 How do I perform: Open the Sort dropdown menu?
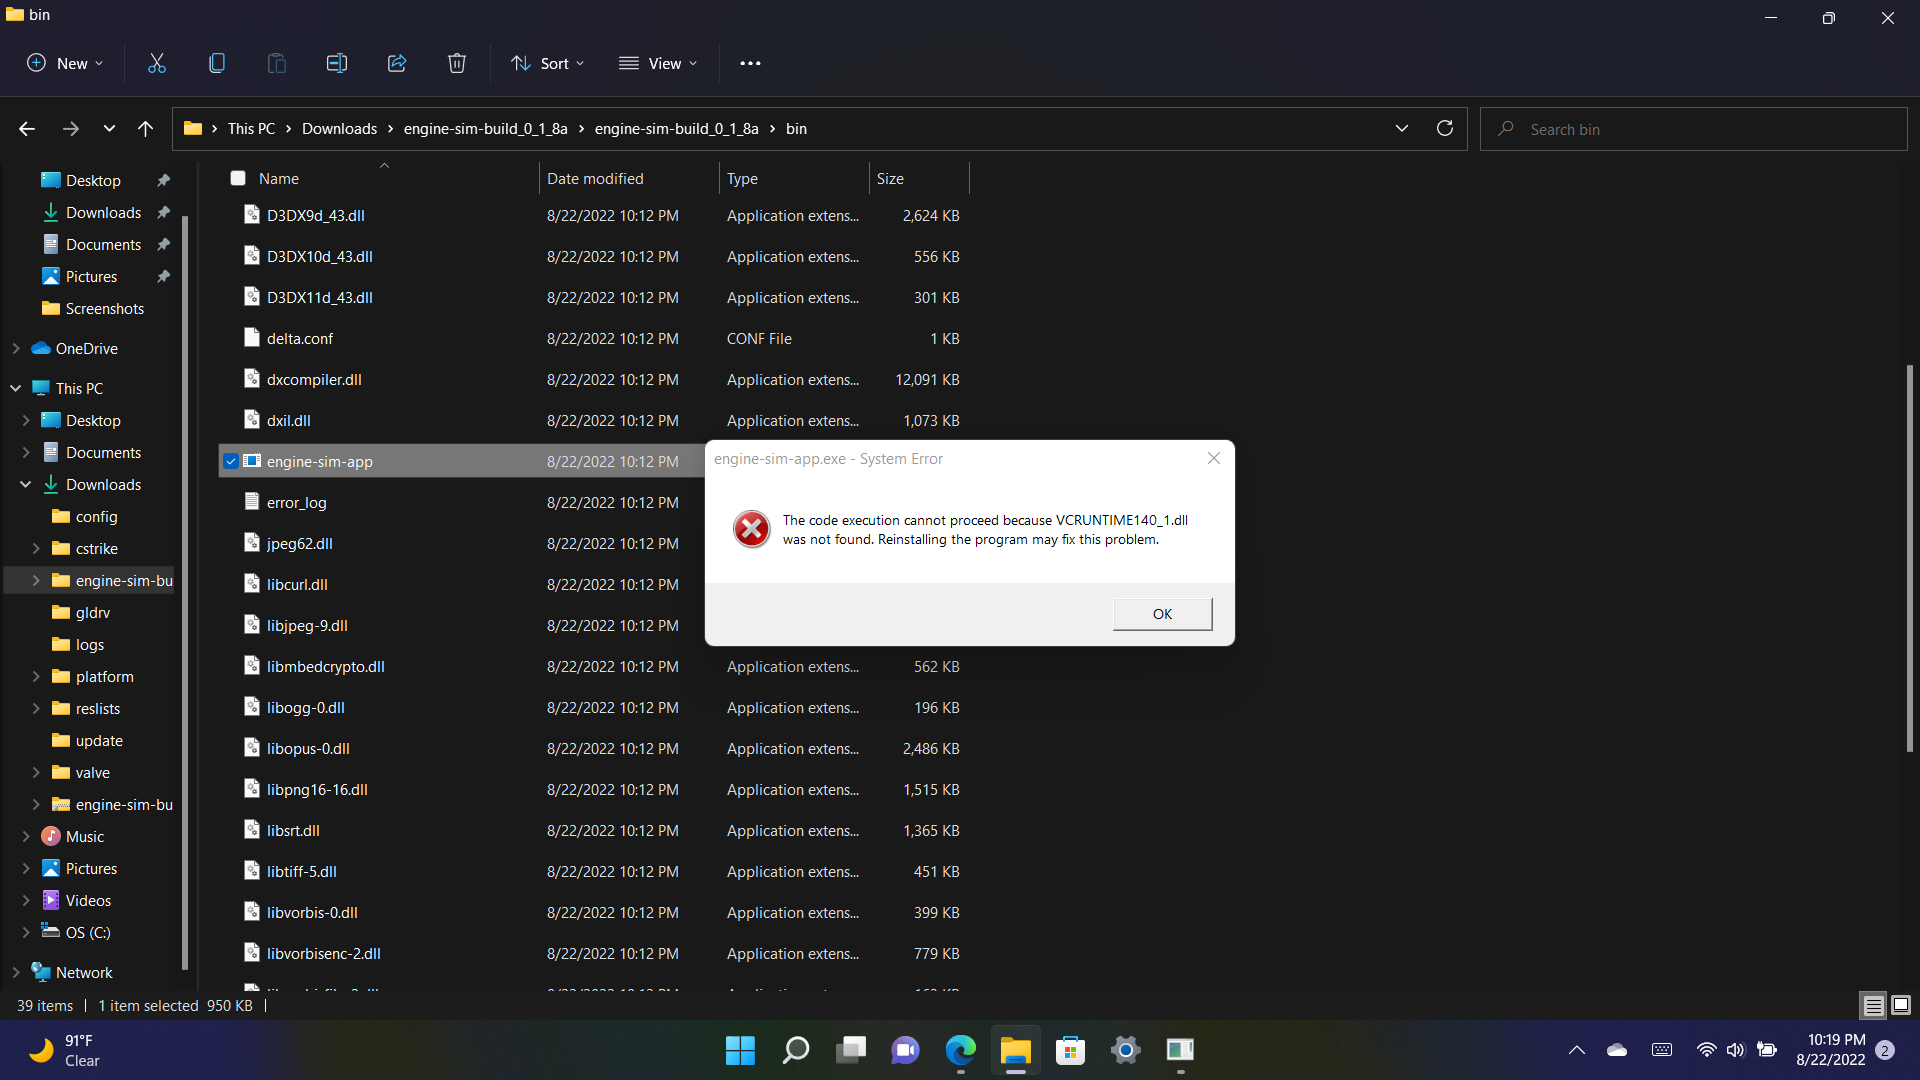pyautogui.click(x=548, y=63)
